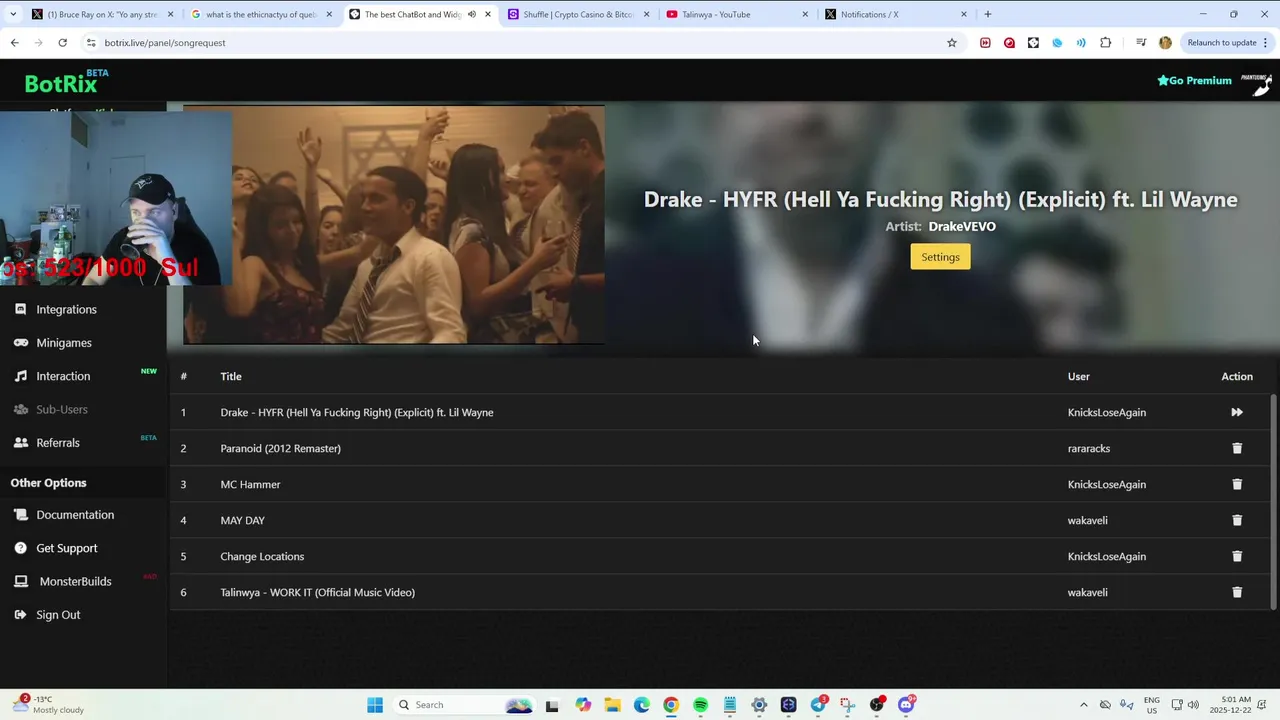
Task: Open the tab search dropdown arrow
Action: (x=12, y=15)
